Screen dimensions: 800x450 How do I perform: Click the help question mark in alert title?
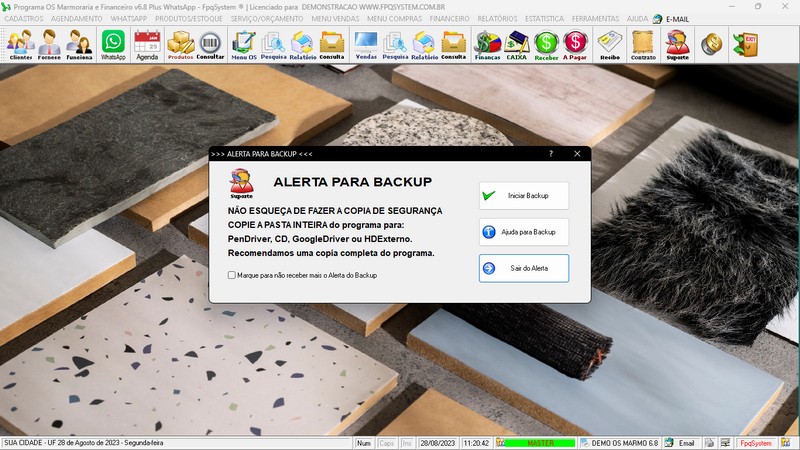pyautogui.click(x=551, y=154)
